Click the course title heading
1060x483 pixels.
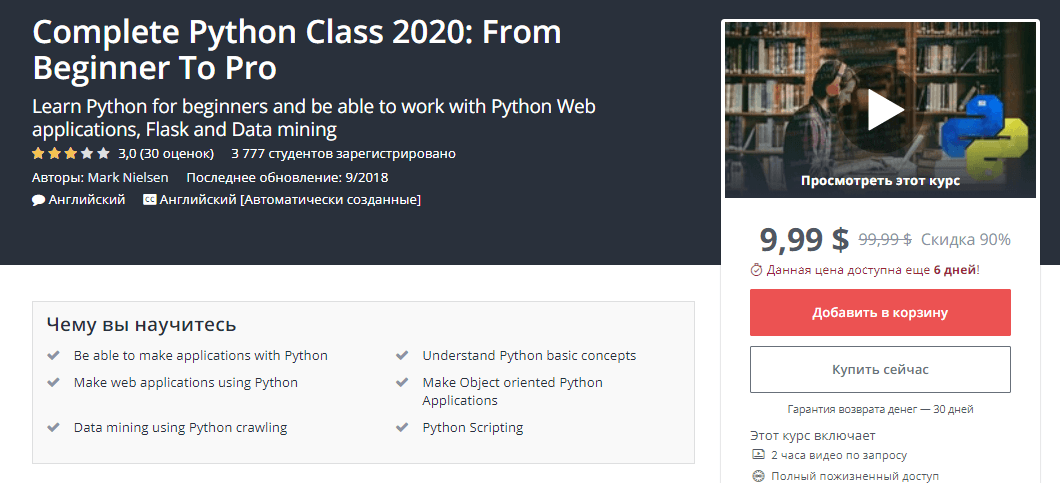coord(297,49)
